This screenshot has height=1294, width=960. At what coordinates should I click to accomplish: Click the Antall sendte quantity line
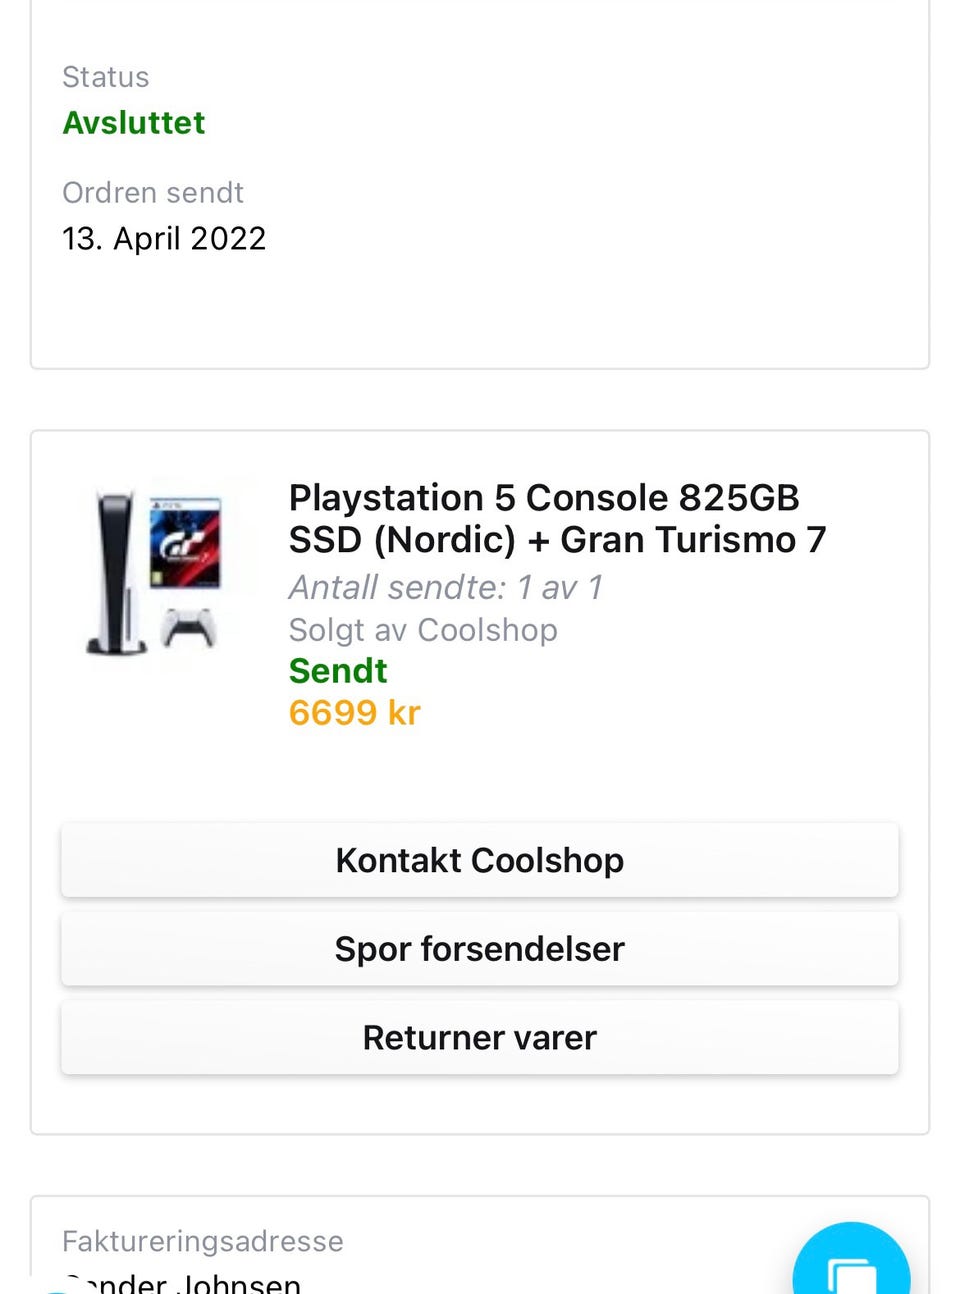tap(446, 588)
